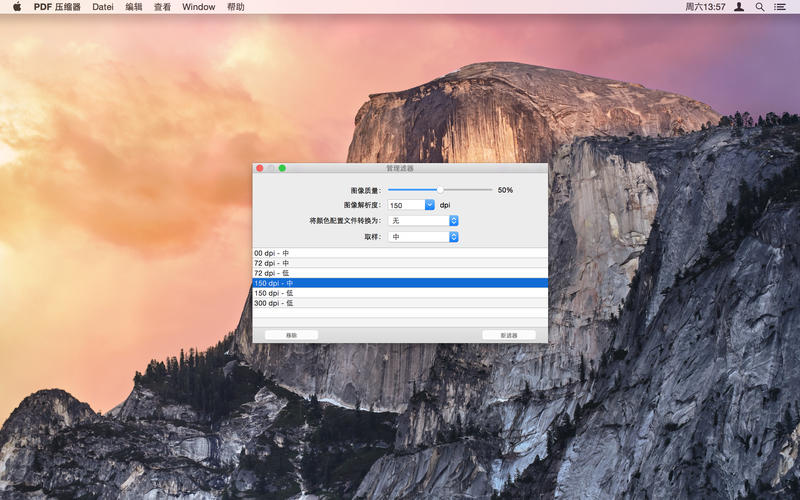Show Notification Center list icon

pos(780,7)
